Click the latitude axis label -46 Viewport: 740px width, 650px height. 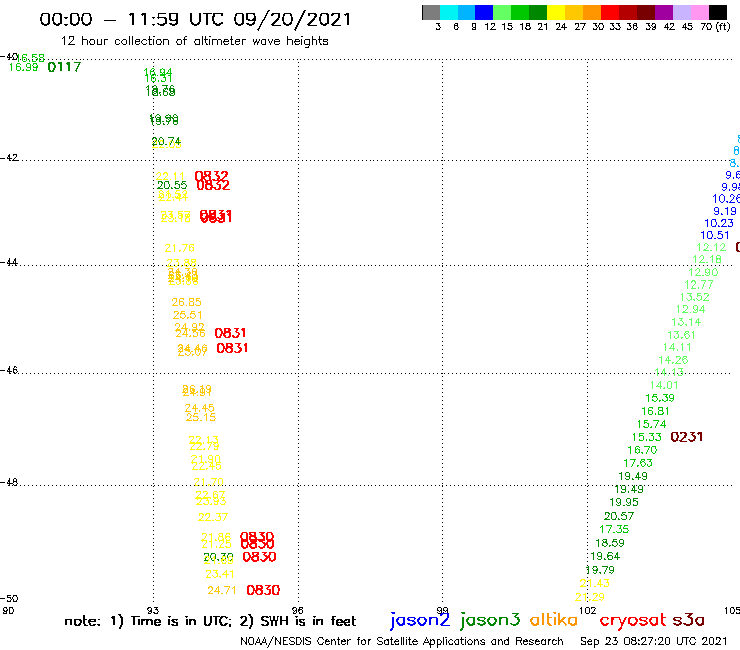coord(9,370)
